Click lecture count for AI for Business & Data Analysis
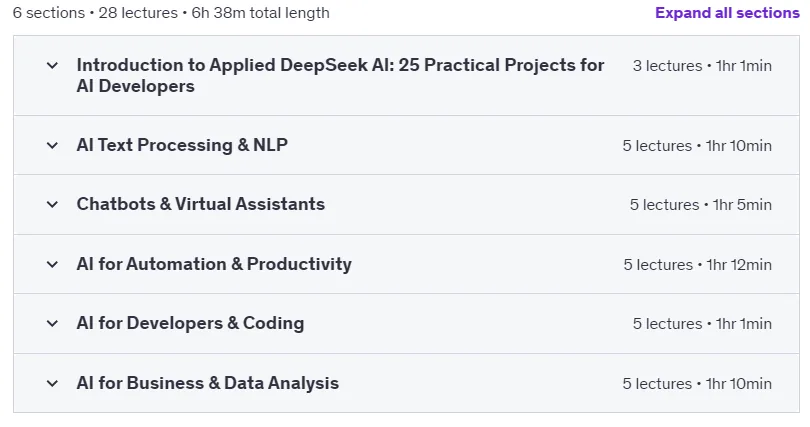 pyautogui.click(x=657, y=384)
